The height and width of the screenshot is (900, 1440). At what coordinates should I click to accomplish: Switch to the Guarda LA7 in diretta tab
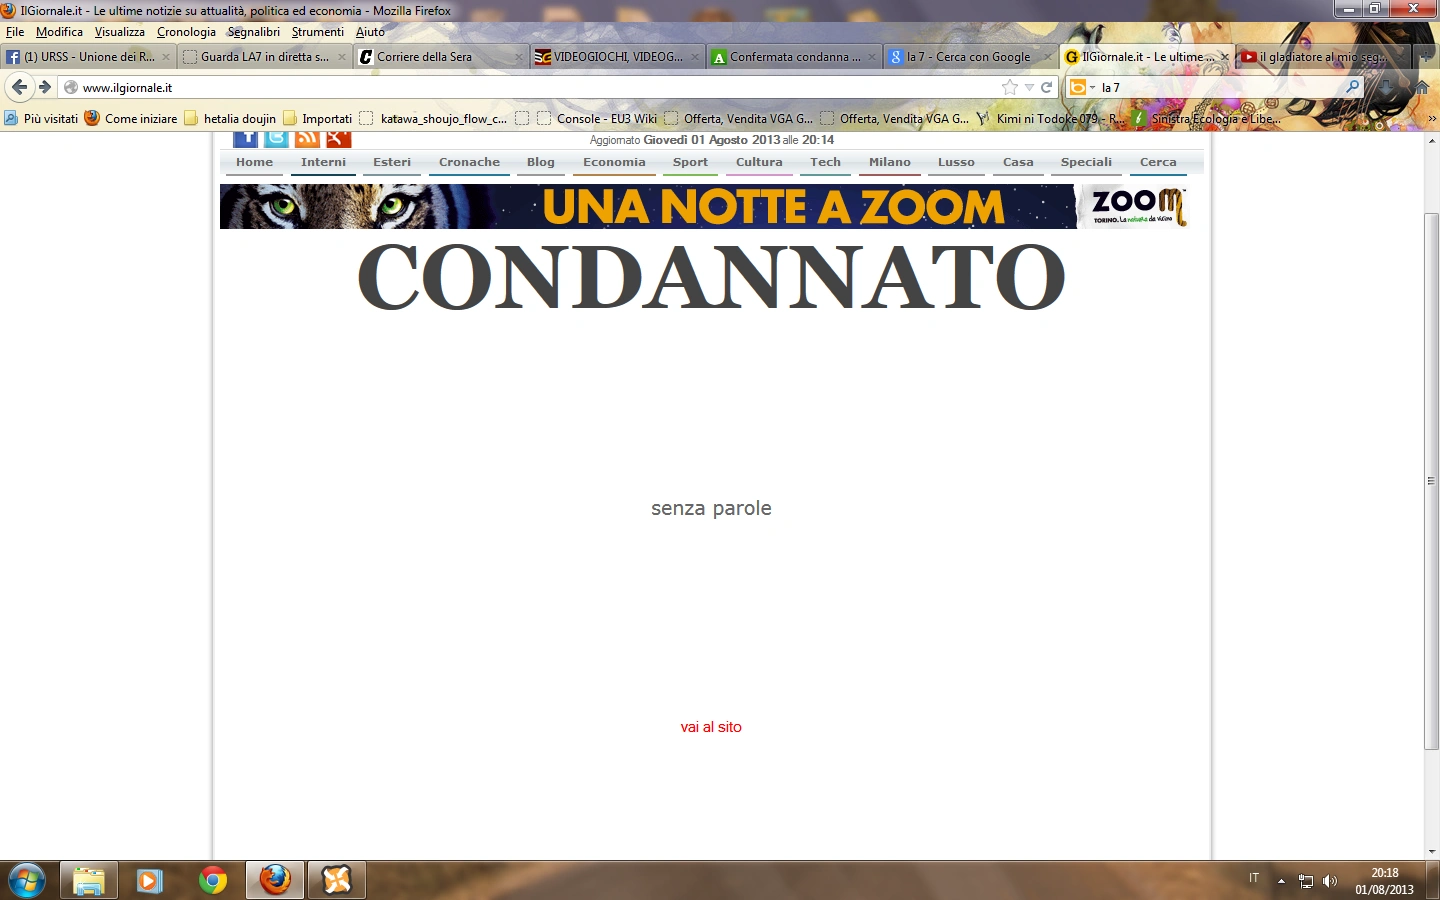click(x=265, y=57)
